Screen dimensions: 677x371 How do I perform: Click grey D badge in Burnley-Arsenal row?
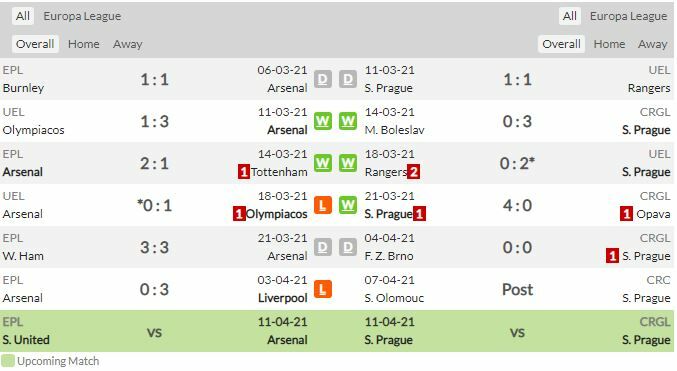[x=323, y=79]
